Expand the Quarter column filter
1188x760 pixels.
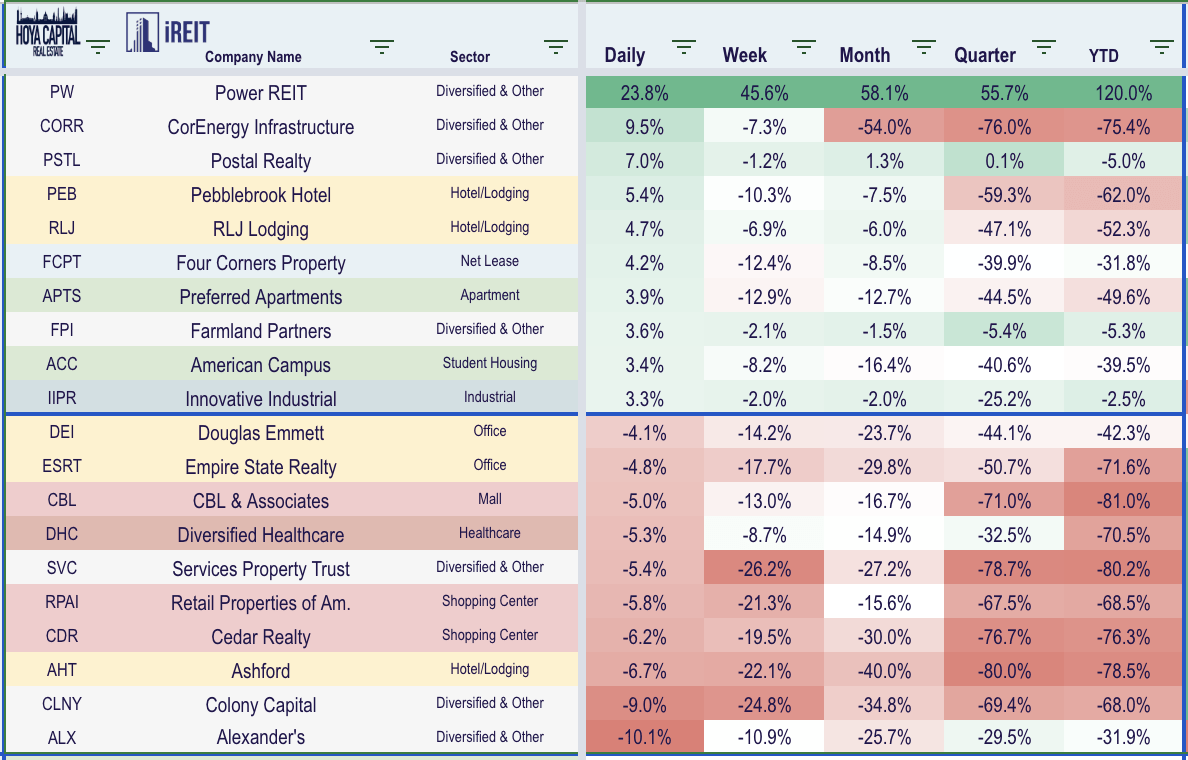pyautogui.click(x=1044, y=46)
